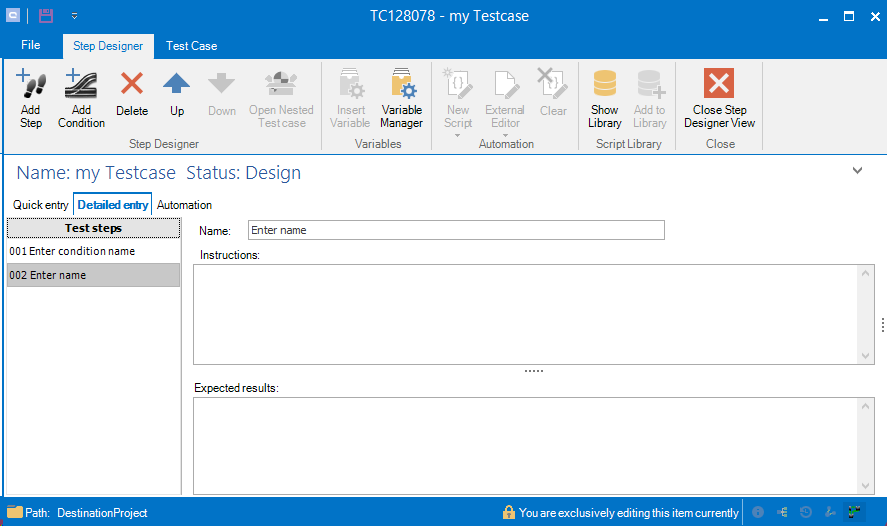Image resolution: width=887 pixels, height=526 pixels.
Task: Select step 001 Enter condition name
Action: click(93, 251)
